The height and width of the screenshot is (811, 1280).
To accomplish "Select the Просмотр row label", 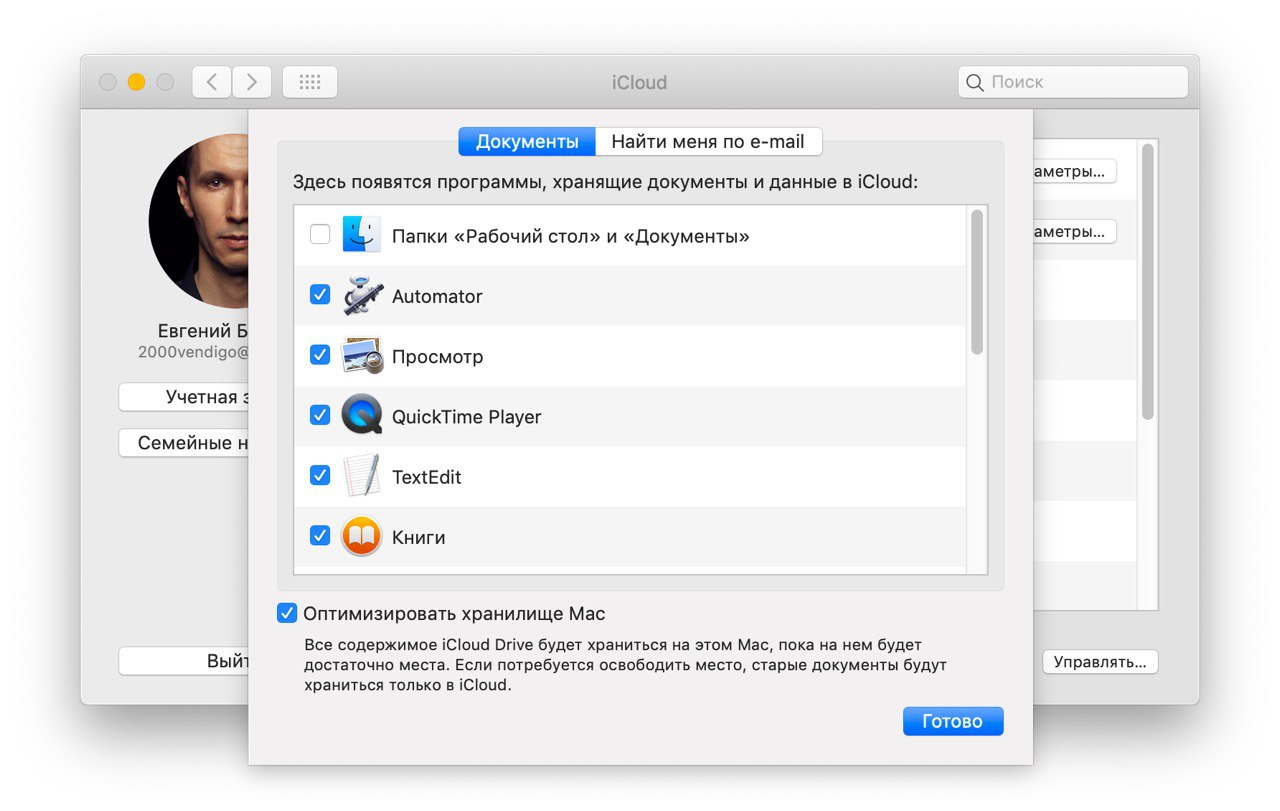I will [x=437, y=357].
